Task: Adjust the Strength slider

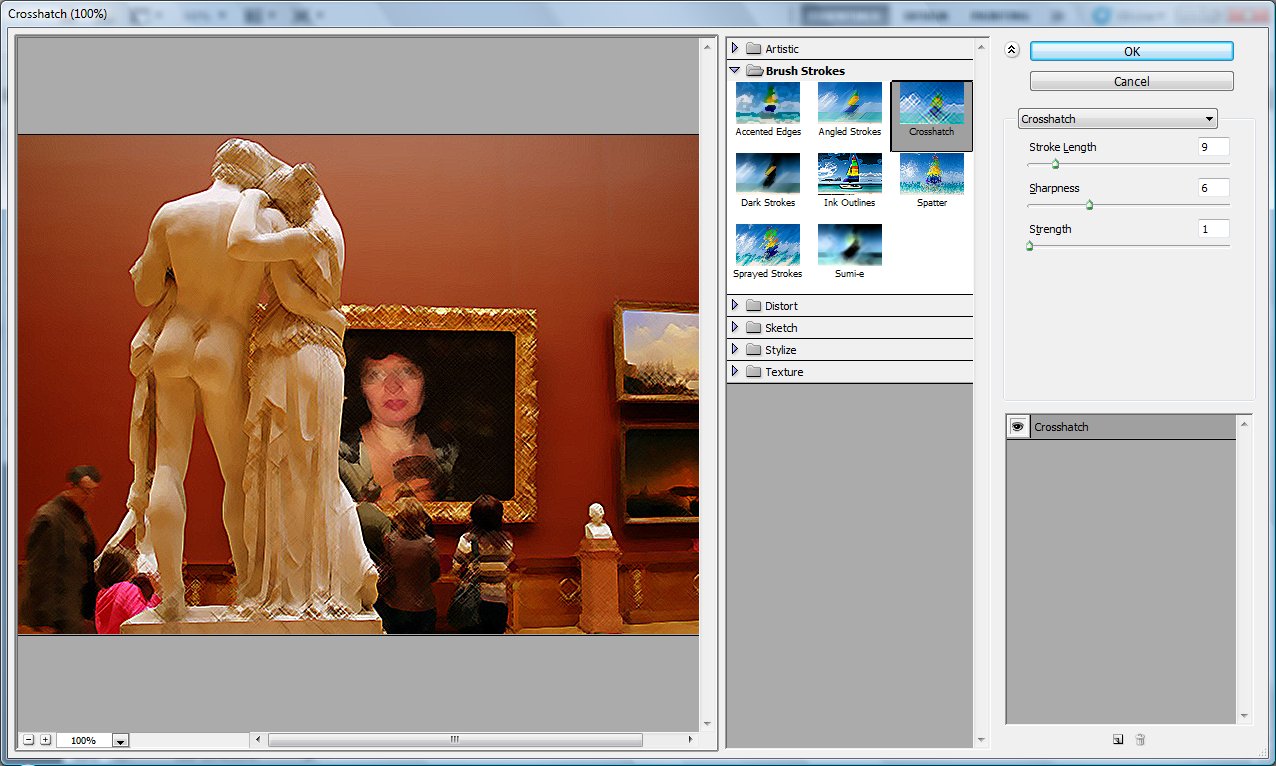Action: (1029, 246)
